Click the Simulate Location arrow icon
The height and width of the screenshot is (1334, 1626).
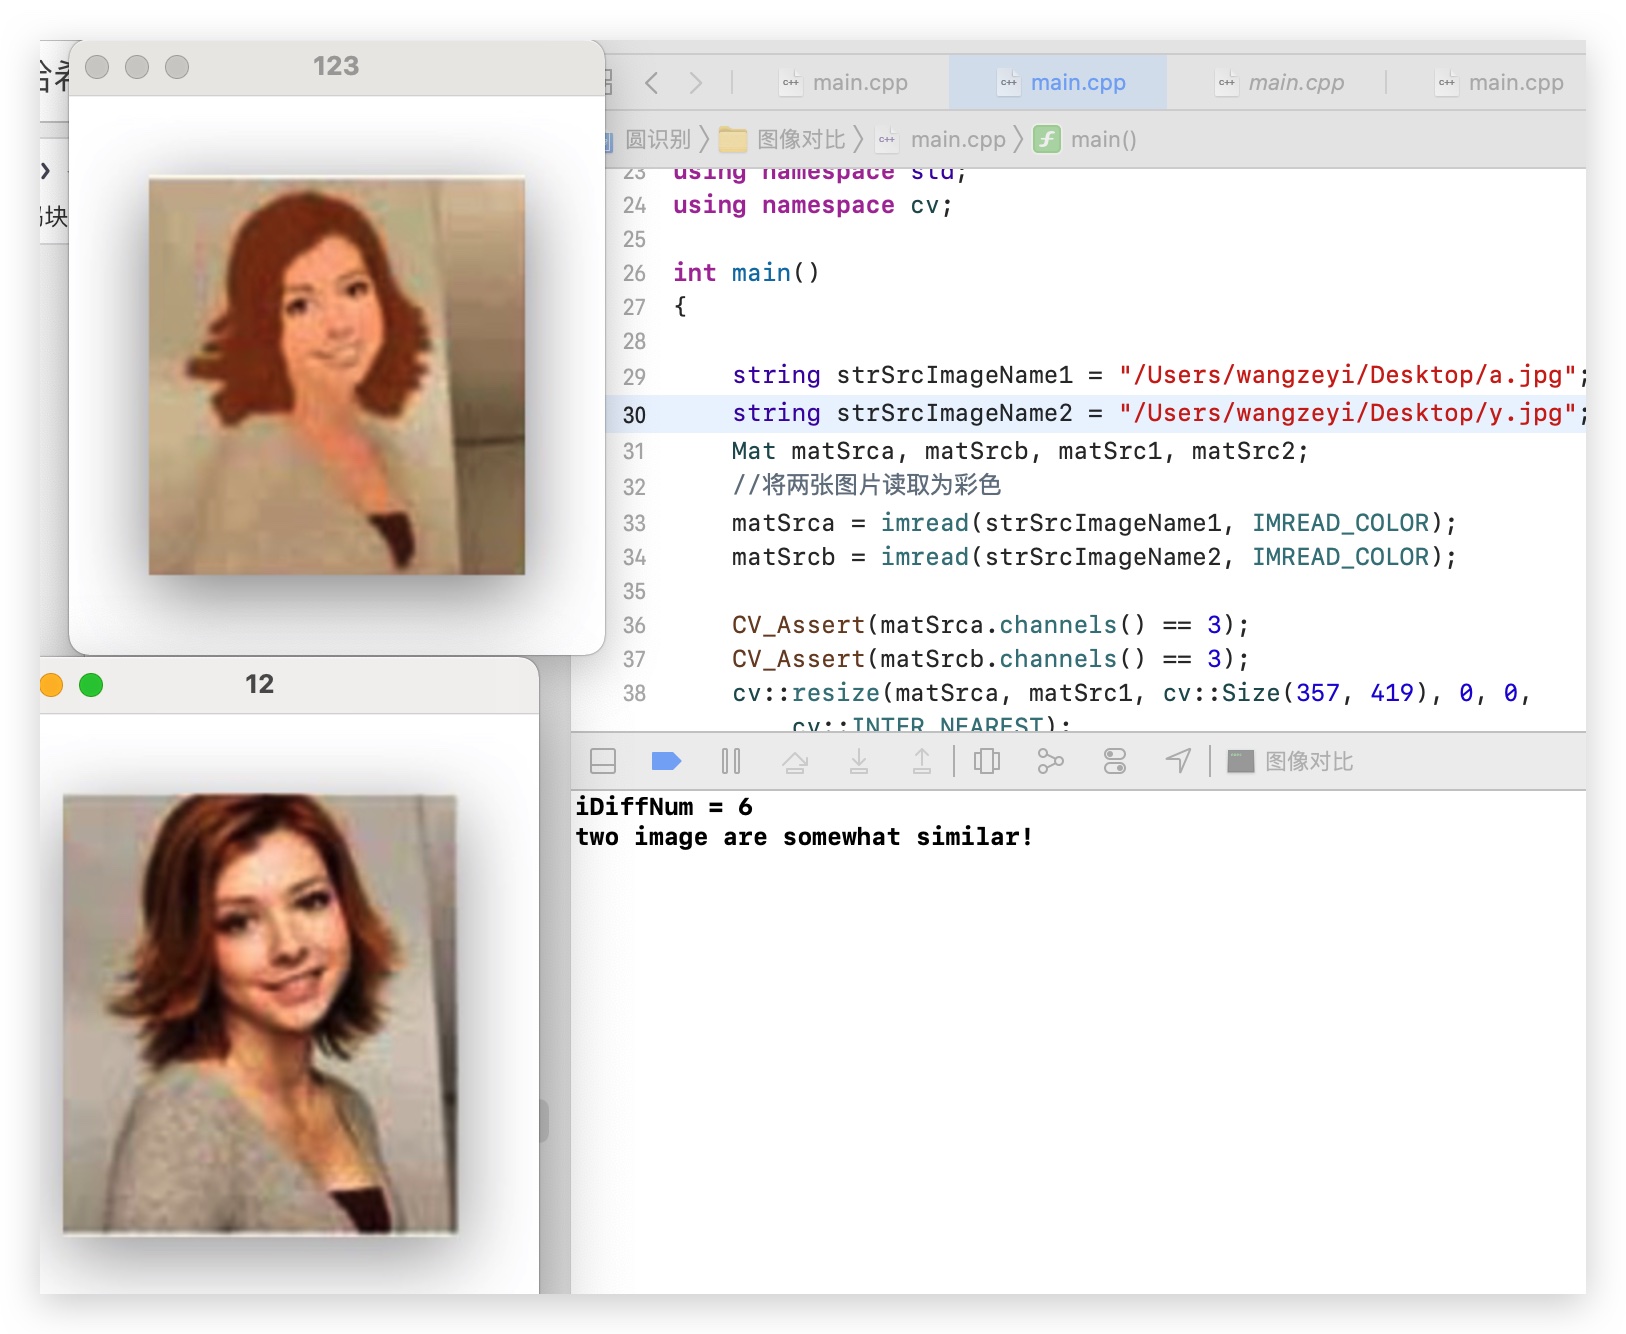[1177, 761]
